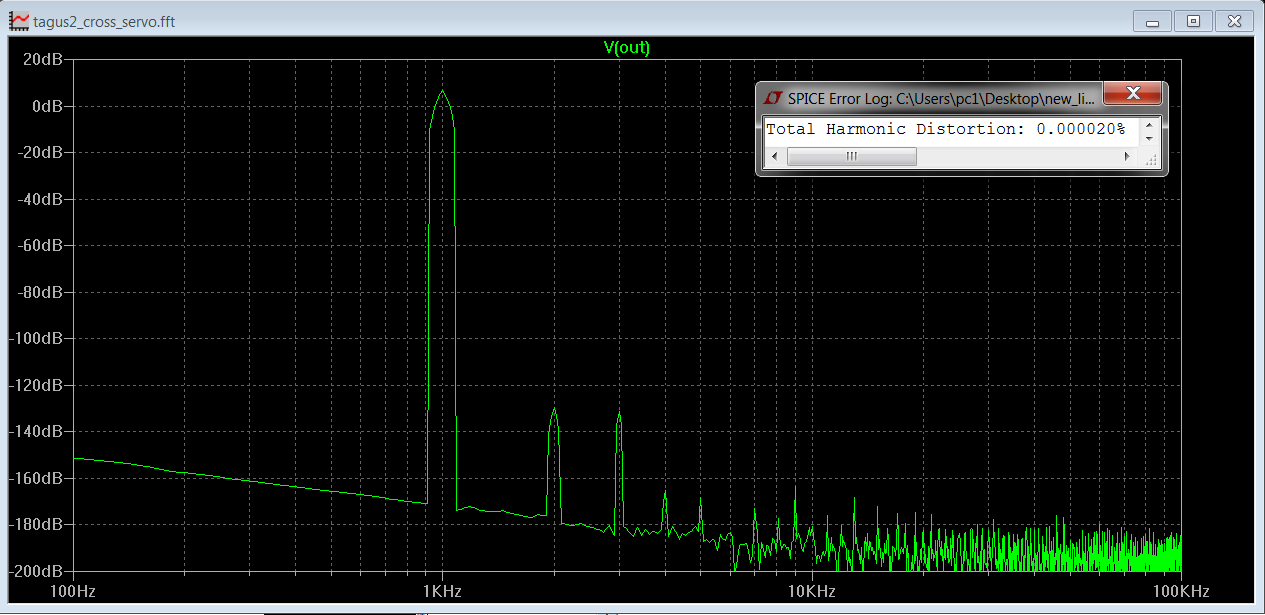Click the -40dB axis label

click(41, 199)
